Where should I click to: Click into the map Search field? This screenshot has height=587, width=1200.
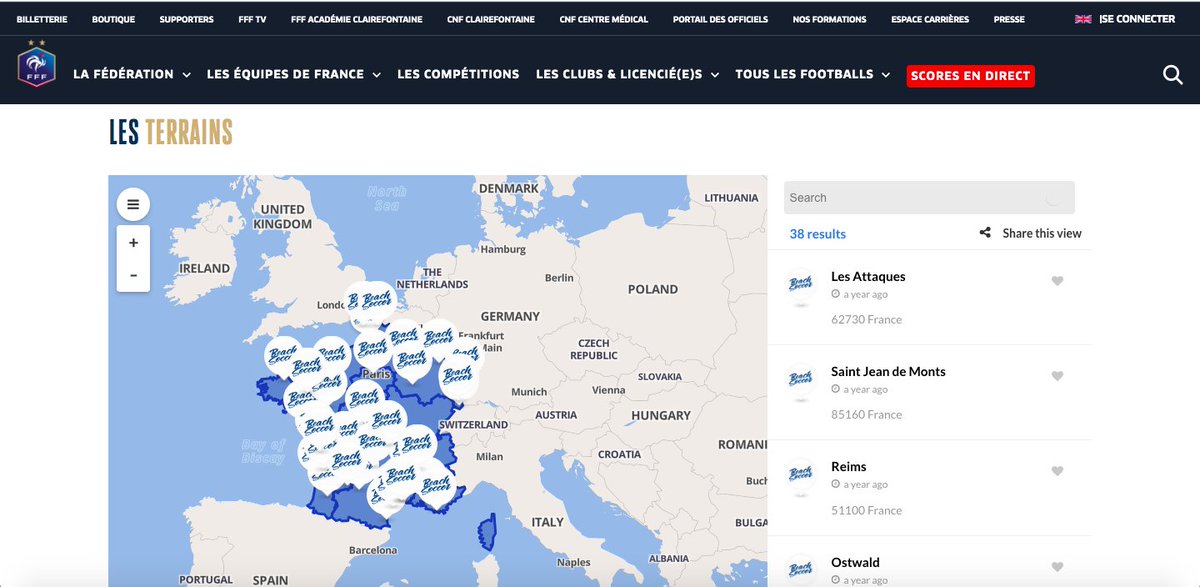point(929,198)
